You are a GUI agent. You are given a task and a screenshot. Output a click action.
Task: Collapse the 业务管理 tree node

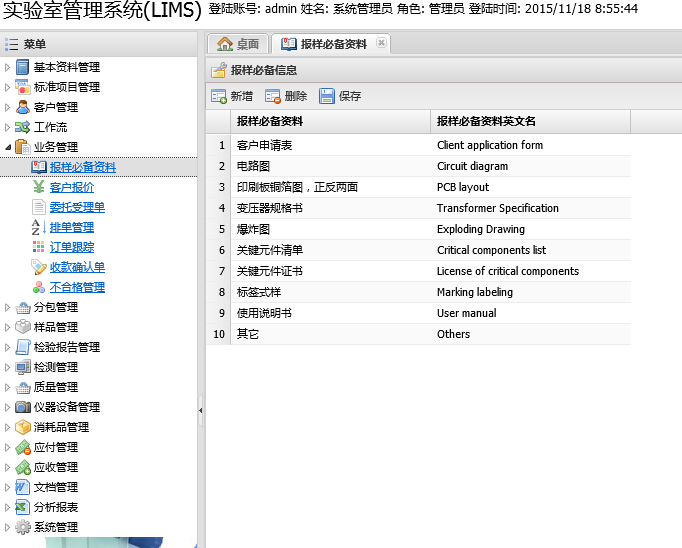[8, 147]
